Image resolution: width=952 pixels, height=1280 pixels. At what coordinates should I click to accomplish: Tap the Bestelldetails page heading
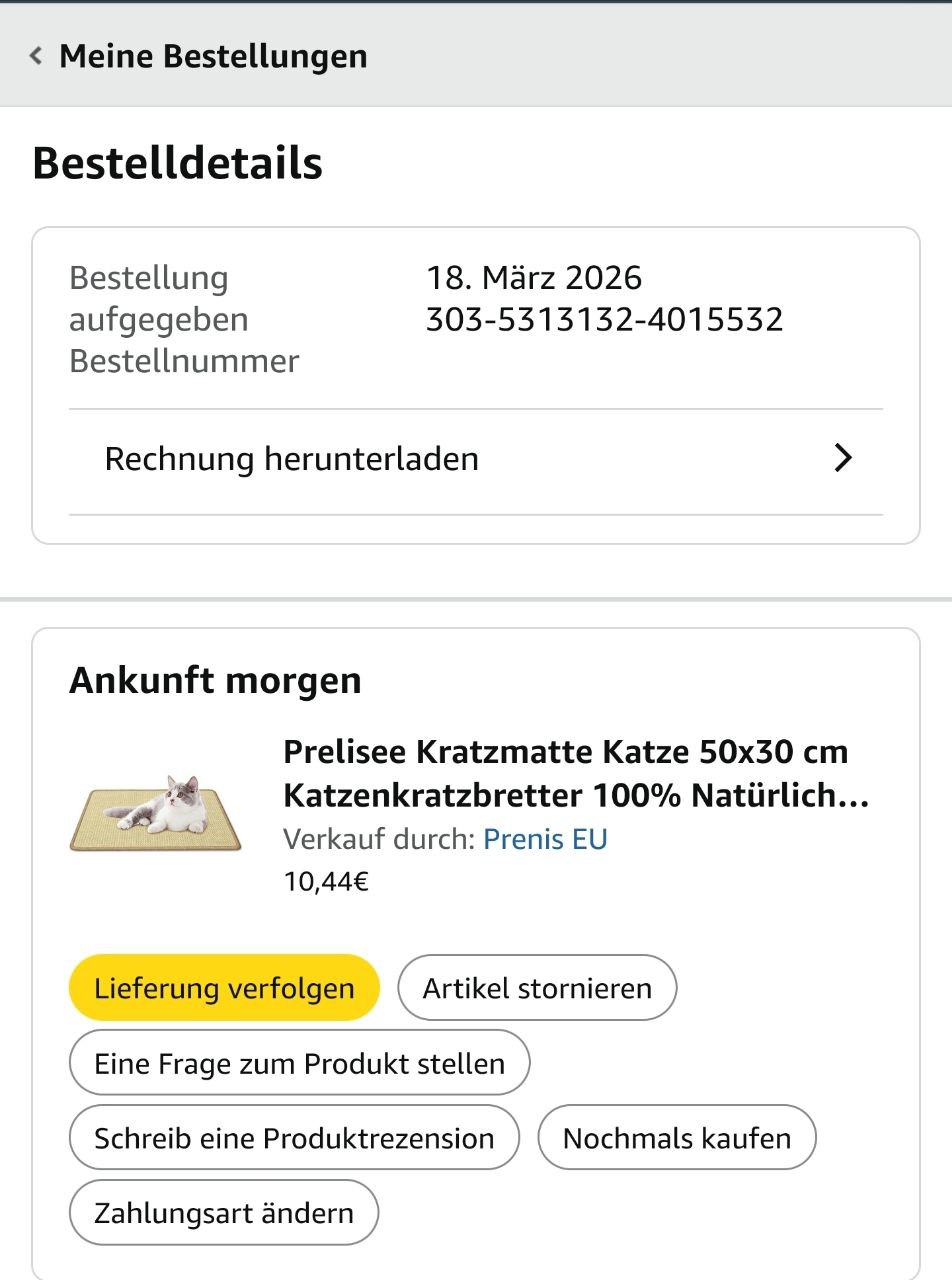(x=177, y=163)
